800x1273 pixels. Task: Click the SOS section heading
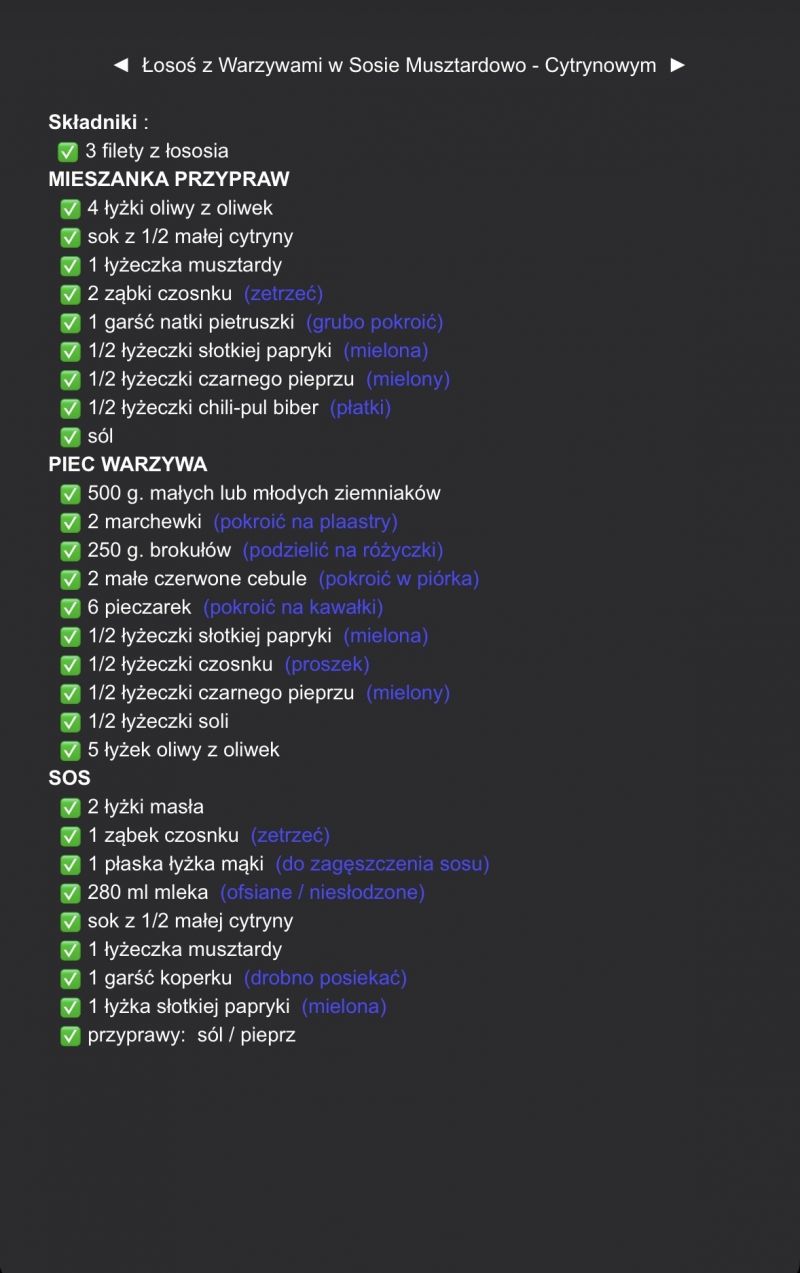[69, 778]
